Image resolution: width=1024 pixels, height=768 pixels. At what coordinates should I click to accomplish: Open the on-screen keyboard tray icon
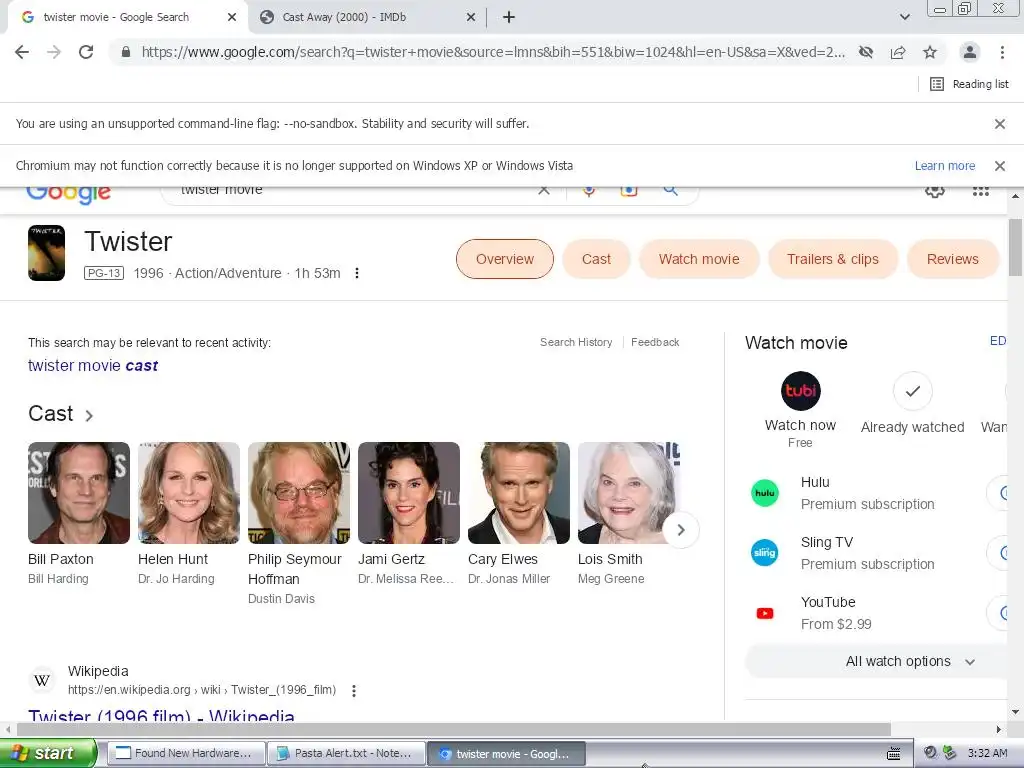tap(894, 754)
